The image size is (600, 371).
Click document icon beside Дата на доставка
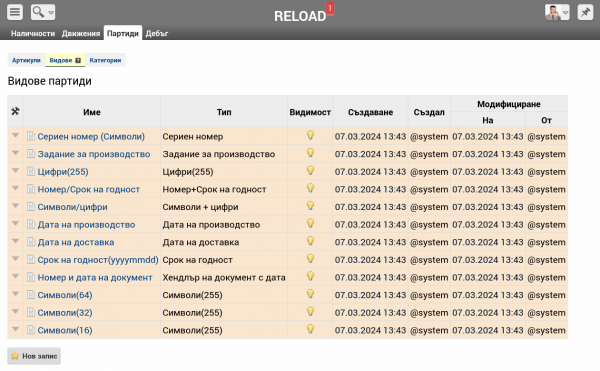[x=31, y=242]
